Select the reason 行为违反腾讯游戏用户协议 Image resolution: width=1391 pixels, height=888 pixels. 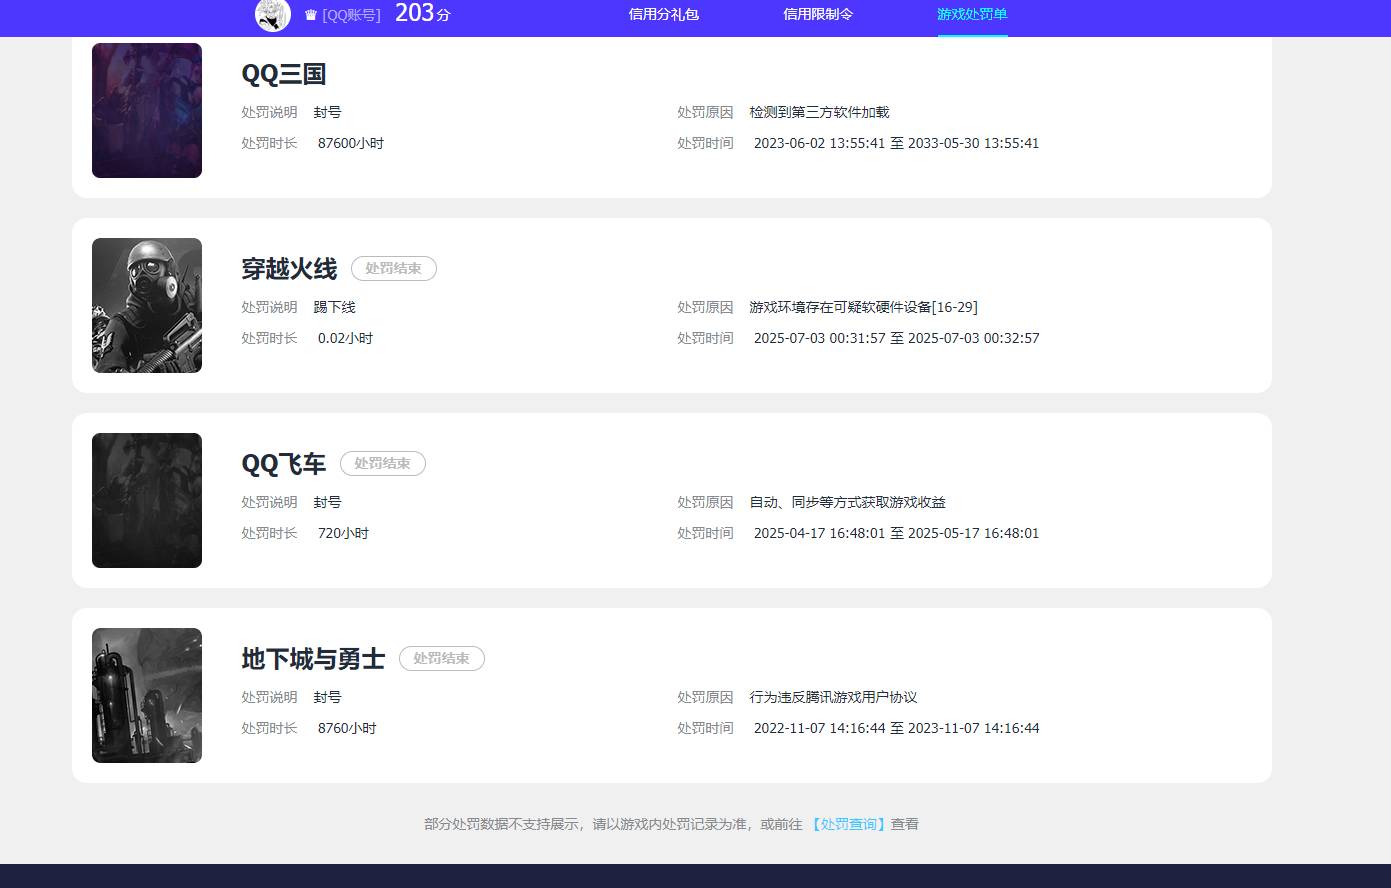point(833,697)
